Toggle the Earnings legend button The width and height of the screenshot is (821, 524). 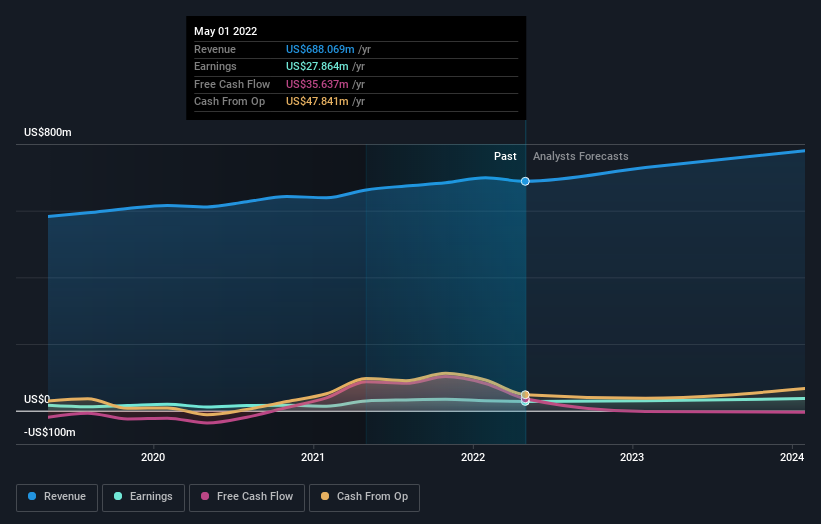pos(143,497)
